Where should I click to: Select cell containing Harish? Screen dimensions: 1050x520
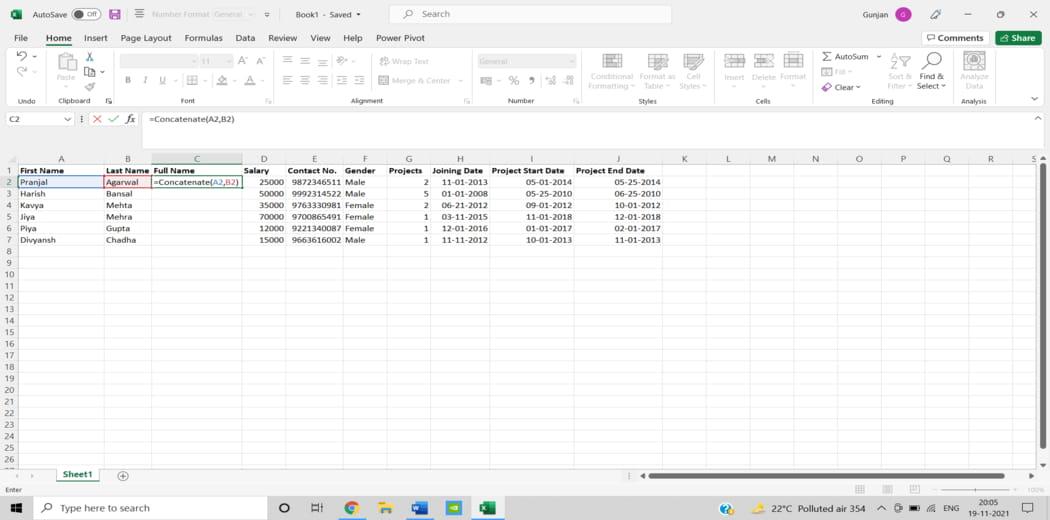(61, 193)
